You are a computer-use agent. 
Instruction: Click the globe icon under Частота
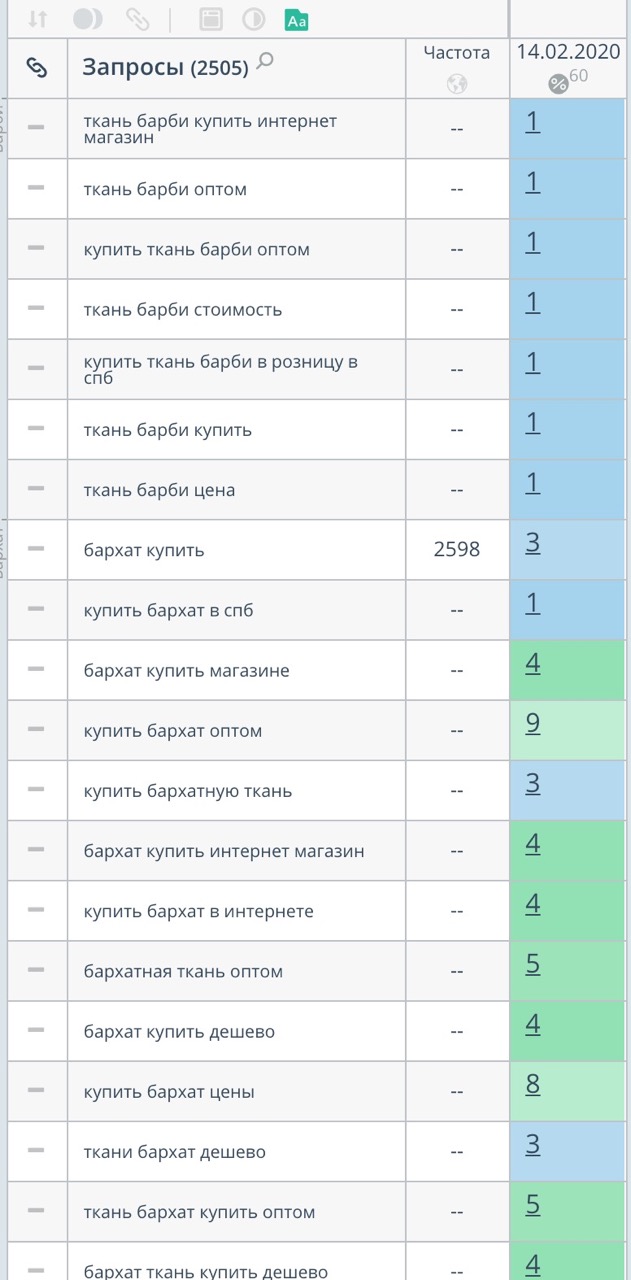coord(457,84)
